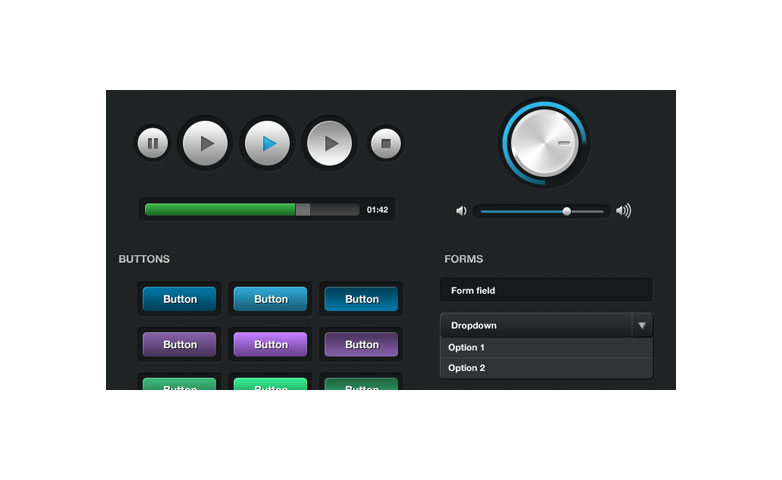Click the gray progress bar handle
782x480 pixels.
coord(303,210)
